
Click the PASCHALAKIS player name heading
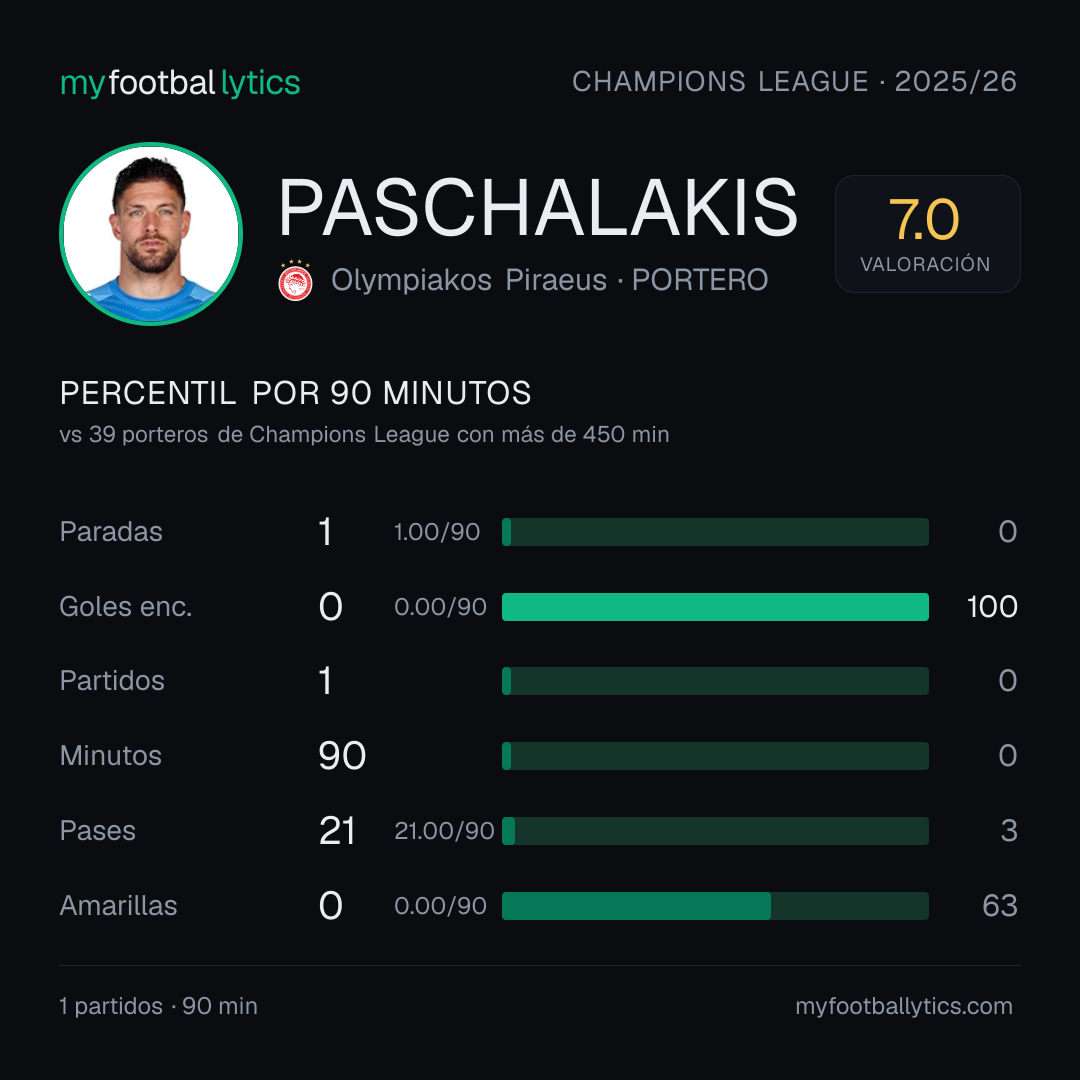(538, 207)
